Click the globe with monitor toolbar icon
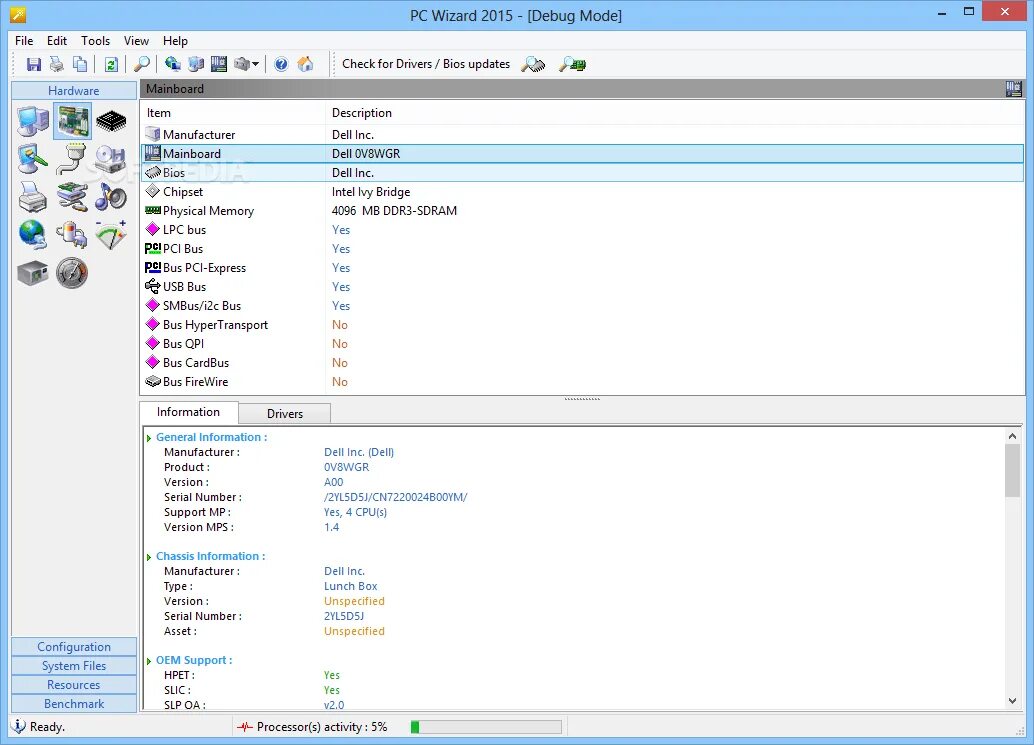The image size is (1034, 745). coord(173,64)
